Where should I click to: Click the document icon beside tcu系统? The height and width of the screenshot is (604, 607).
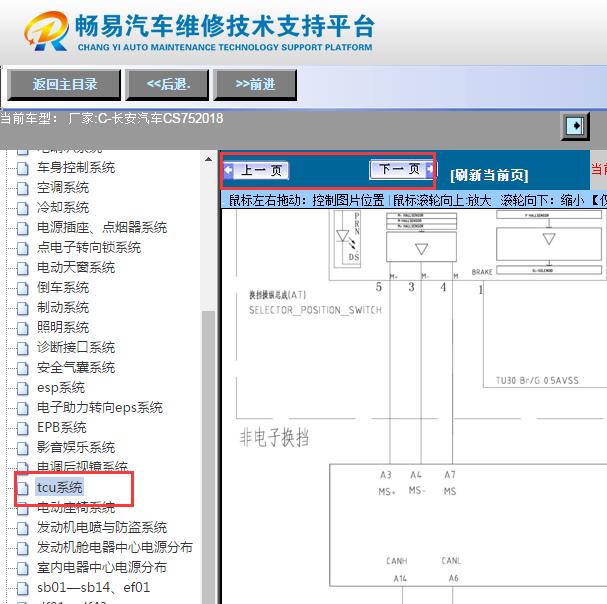pyautogui.click(x=23, y=488)
